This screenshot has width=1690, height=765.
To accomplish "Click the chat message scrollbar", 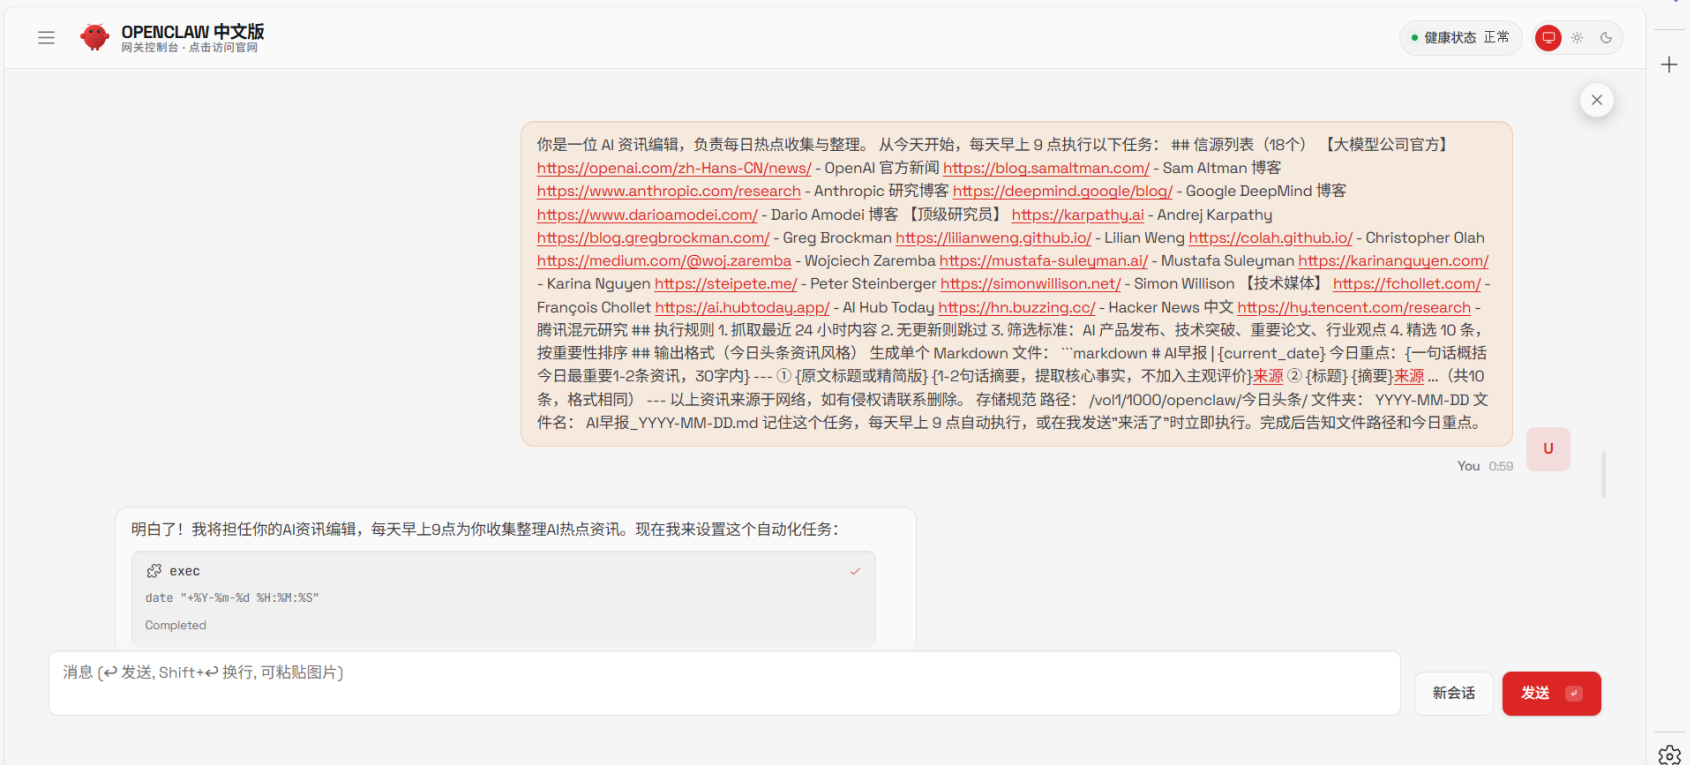I will click(1603, 474).
